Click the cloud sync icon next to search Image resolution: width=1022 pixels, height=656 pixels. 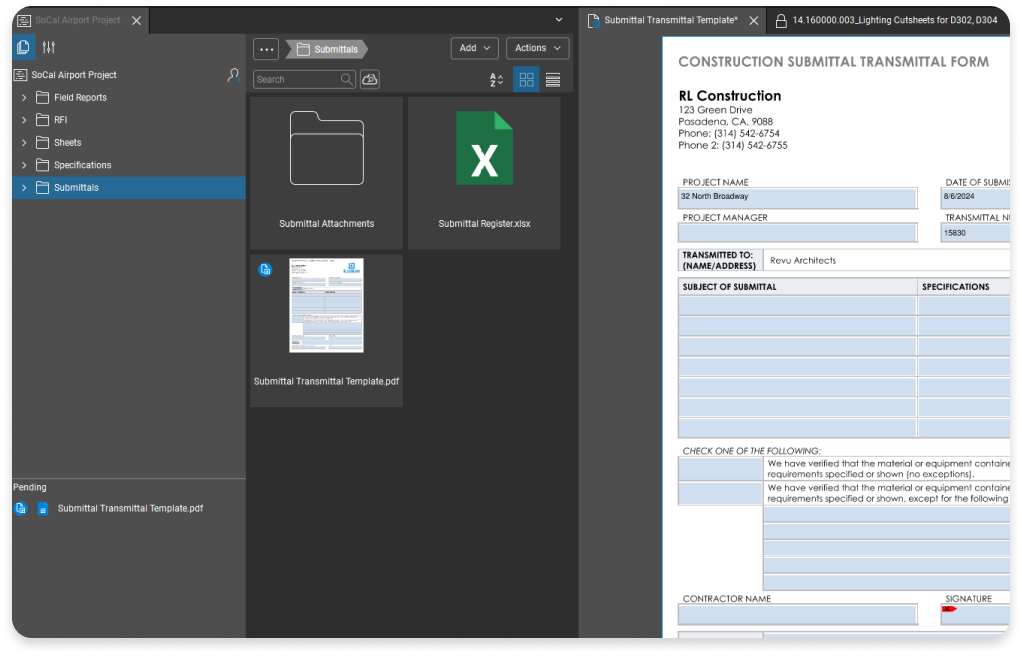[x=370, y=80]
